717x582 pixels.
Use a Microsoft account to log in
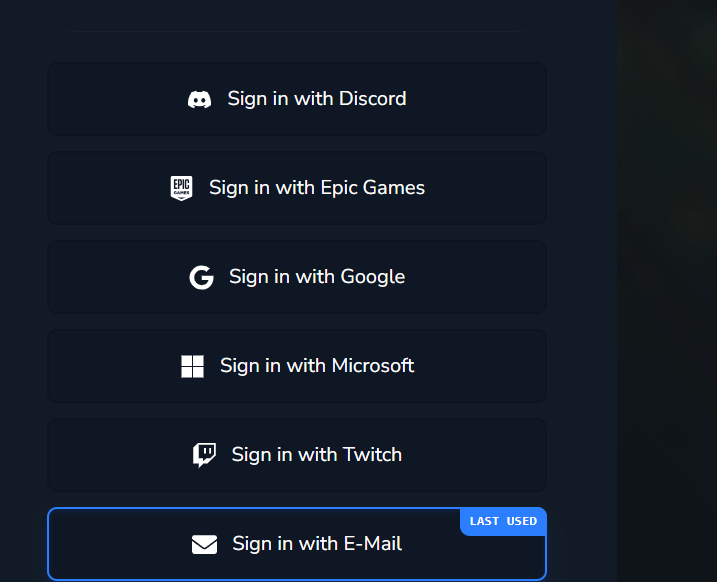click(297, 366)
